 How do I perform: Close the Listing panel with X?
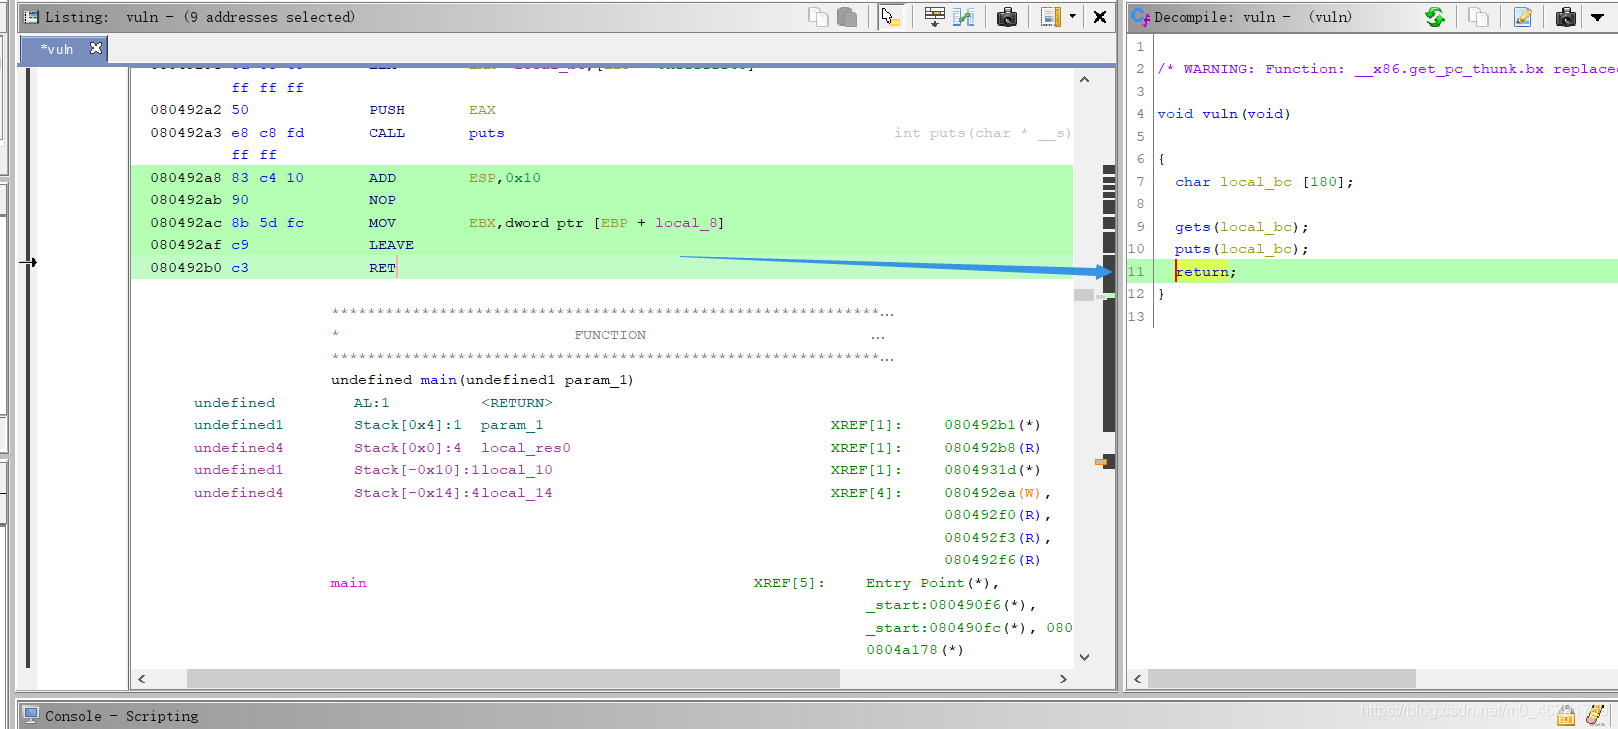pyautogui.click(x=1100, y=17)
